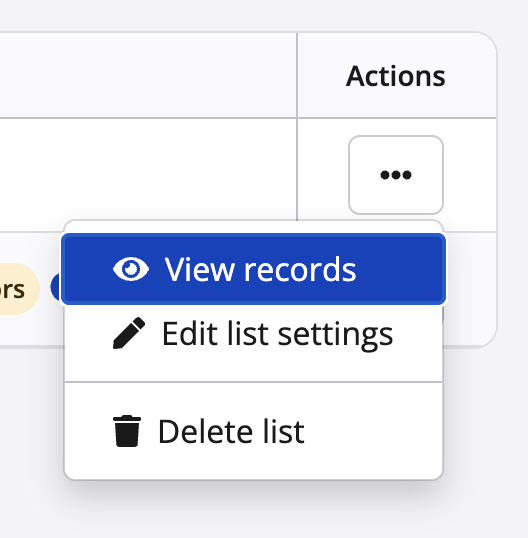Viewport: 528px width, 538px height.
Task: Close the row actions dropdown via its button
Action: [x=396, y=175]
